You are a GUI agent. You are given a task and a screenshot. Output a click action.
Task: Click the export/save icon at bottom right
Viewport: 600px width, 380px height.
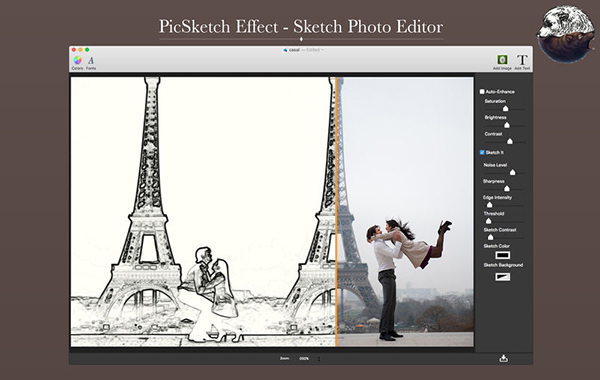coord(504,358)
